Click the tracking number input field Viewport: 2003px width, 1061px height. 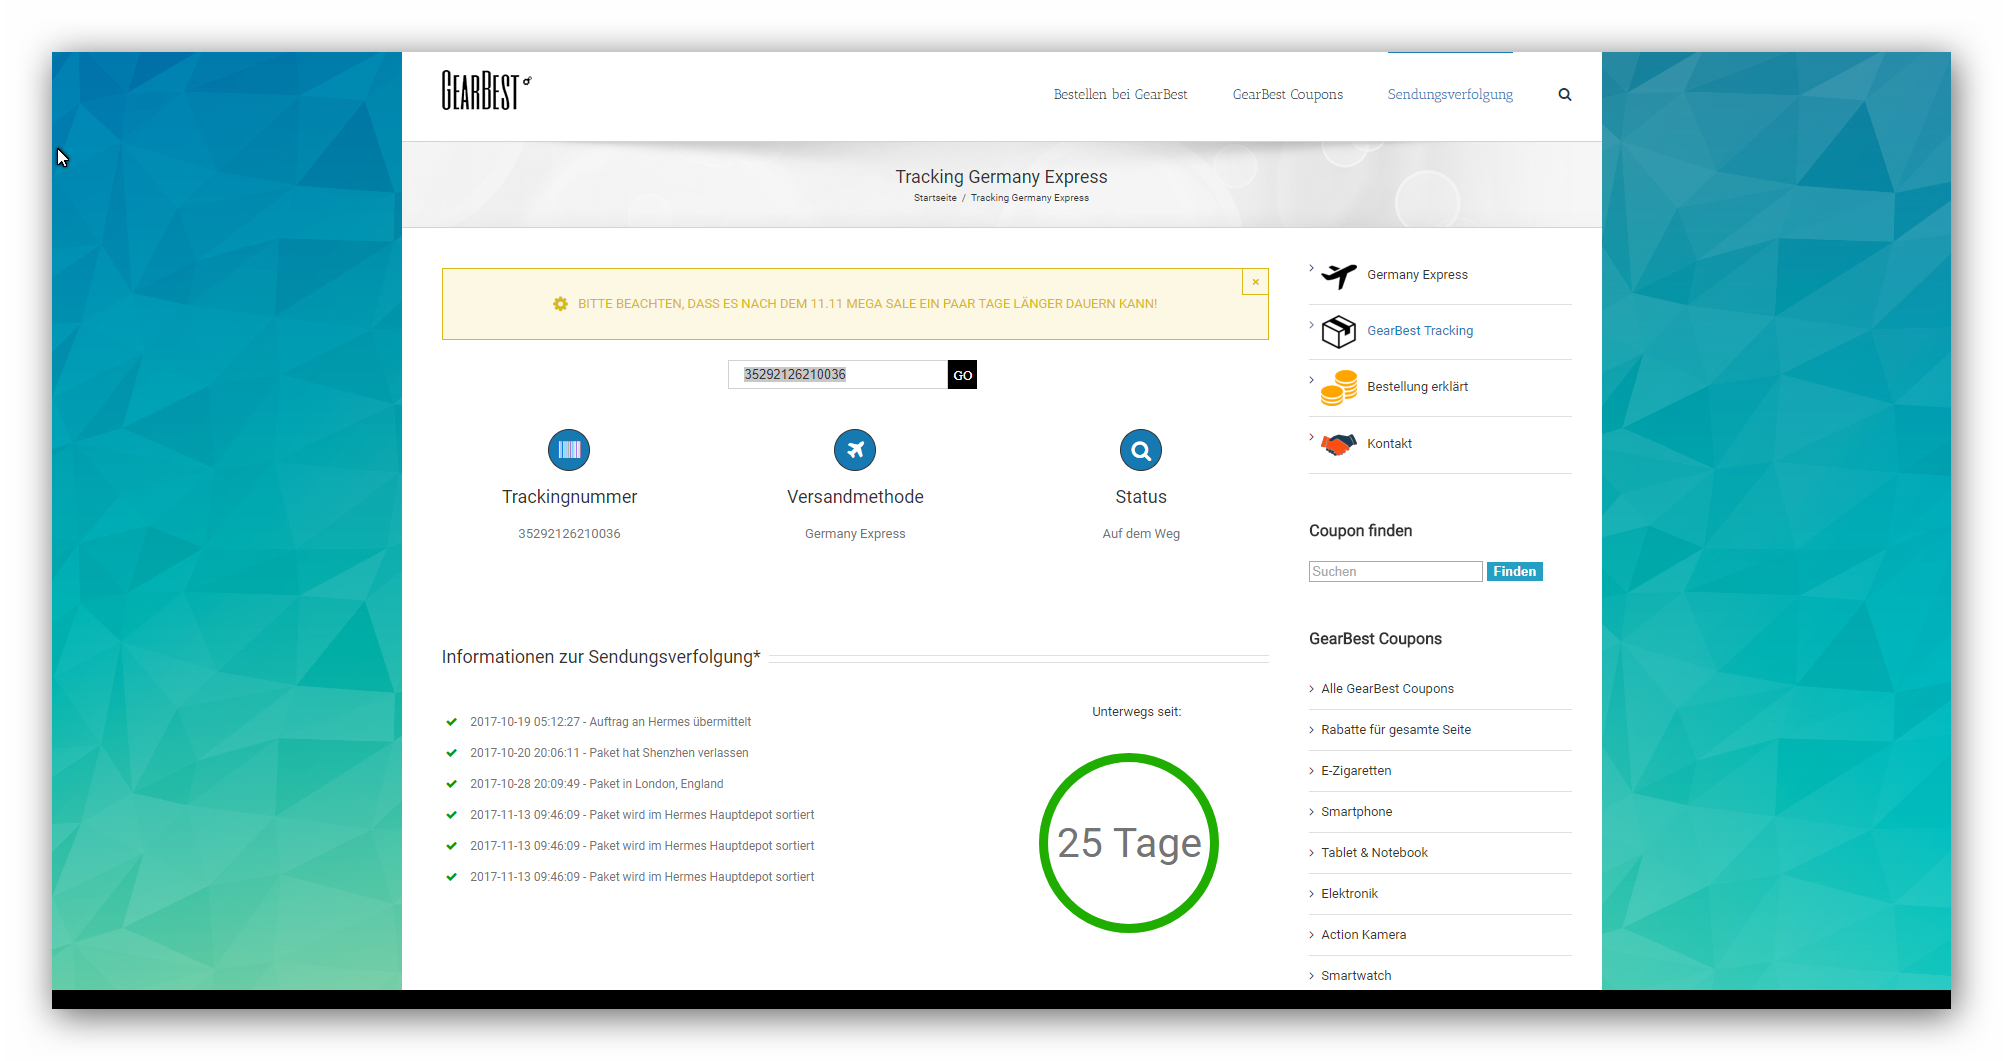click(838, 375)
